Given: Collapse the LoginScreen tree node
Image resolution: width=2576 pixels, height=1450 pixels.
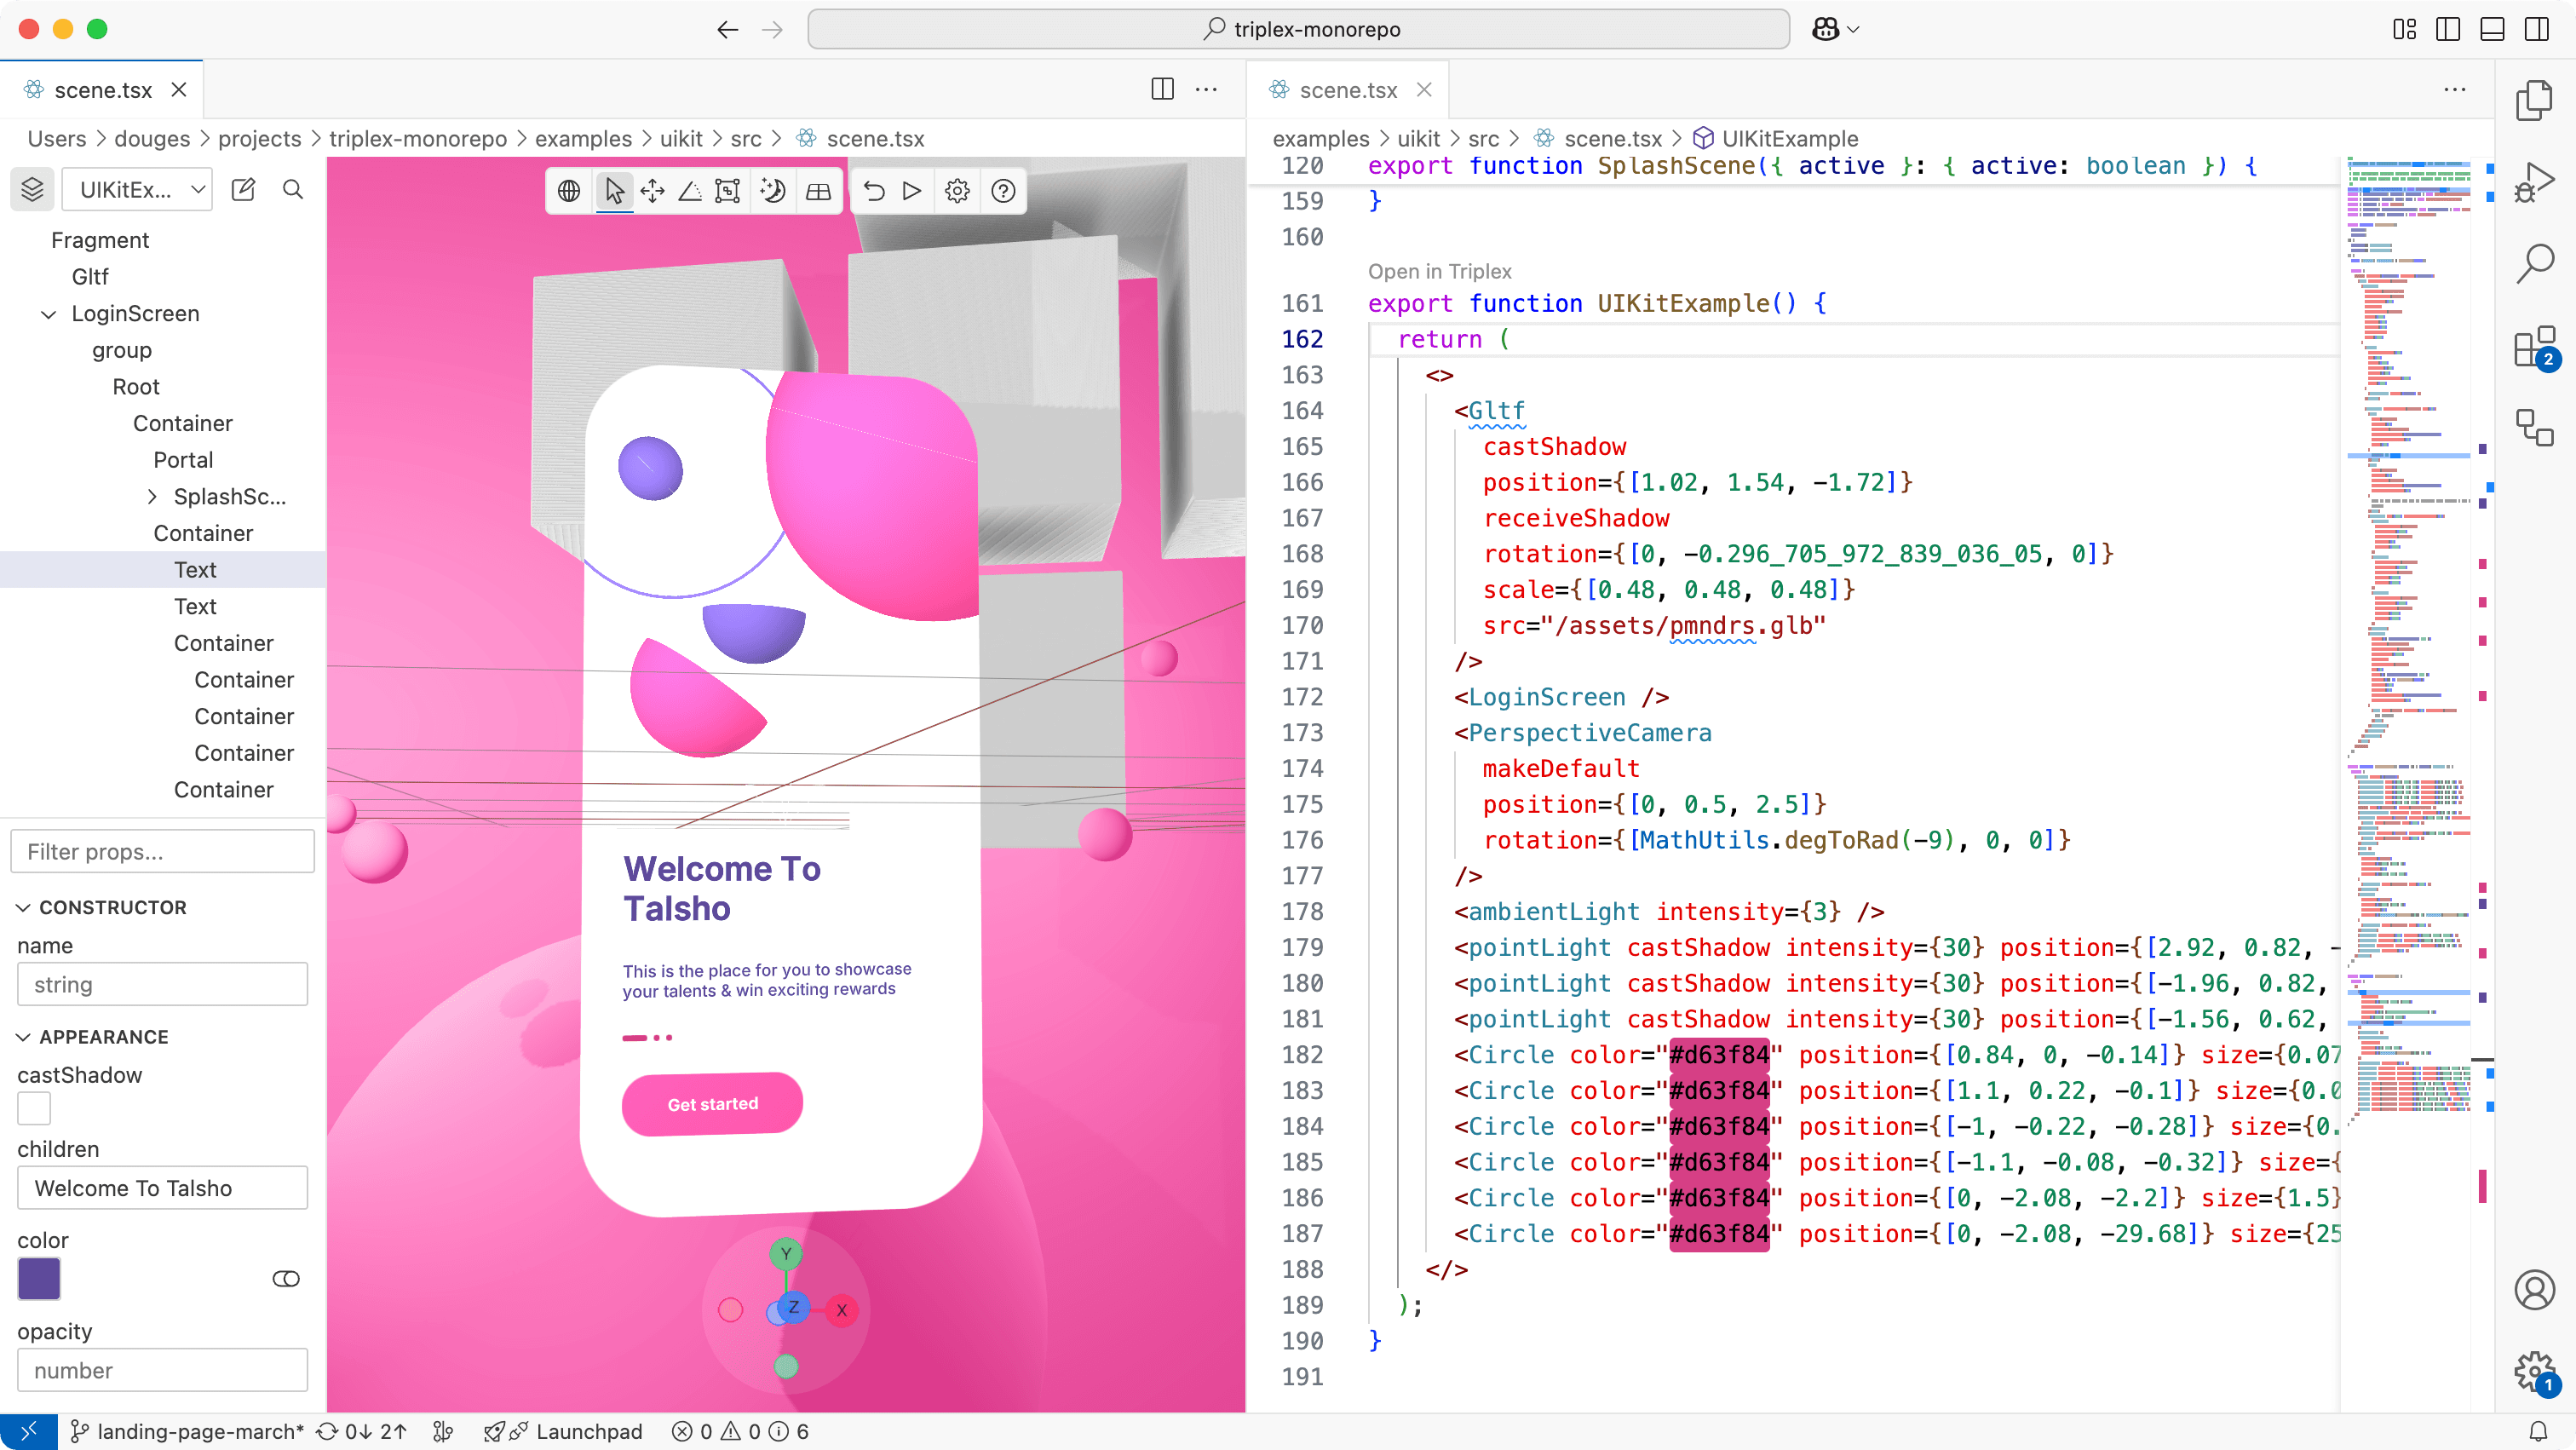Looking at the screenshot, I should tap(48, 314).
